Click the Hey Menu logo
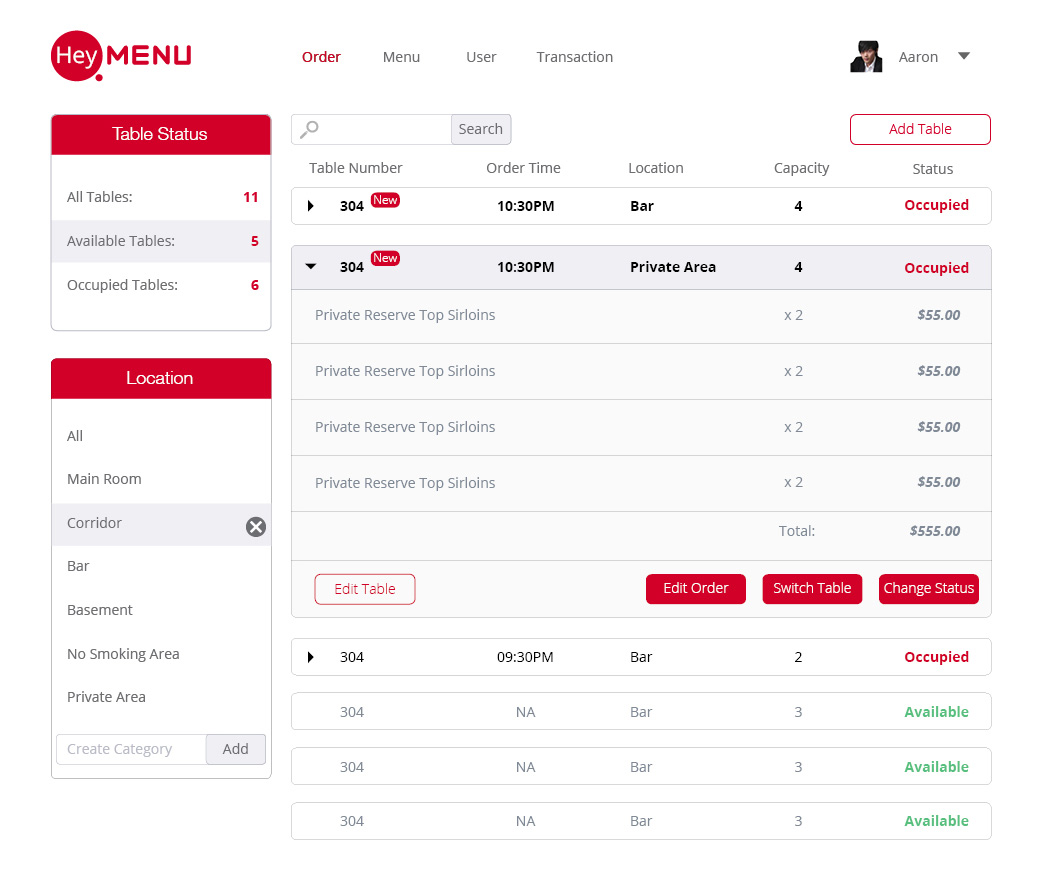This screenshot has width=1042, height=882. point(120,55)
